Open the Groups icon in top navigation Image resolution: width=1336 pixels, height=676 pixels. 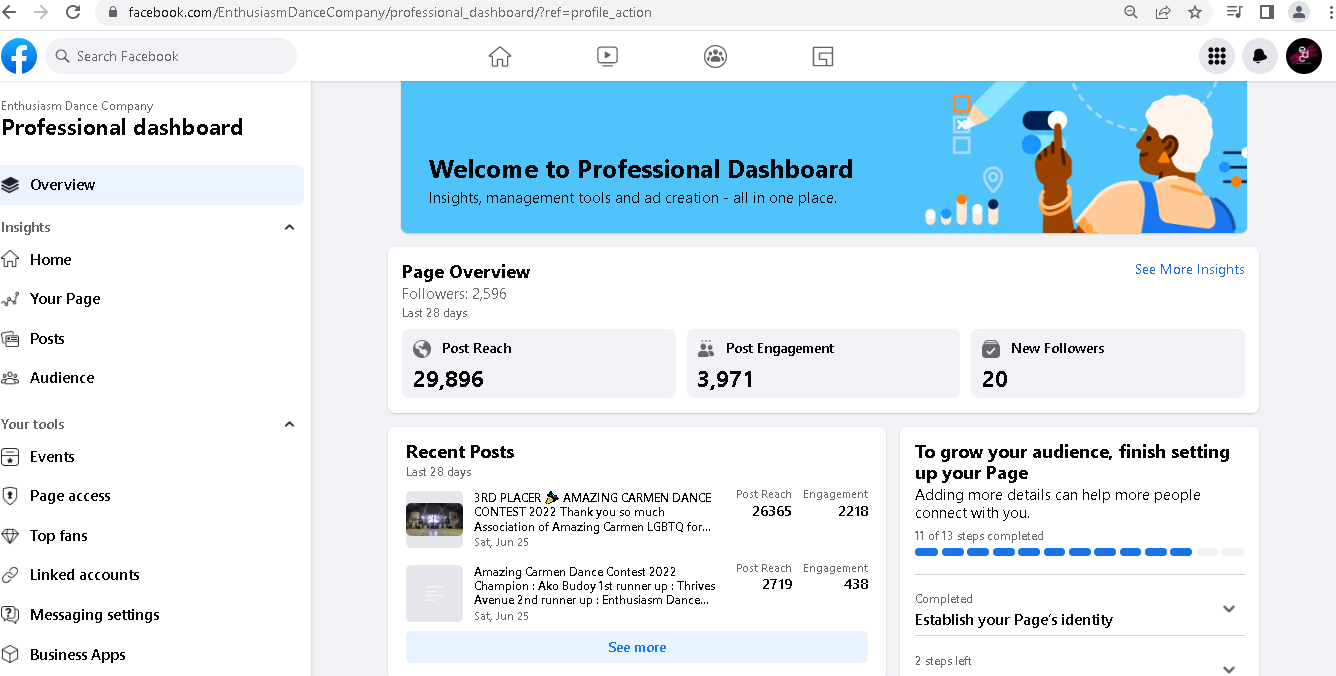point(715,56)
